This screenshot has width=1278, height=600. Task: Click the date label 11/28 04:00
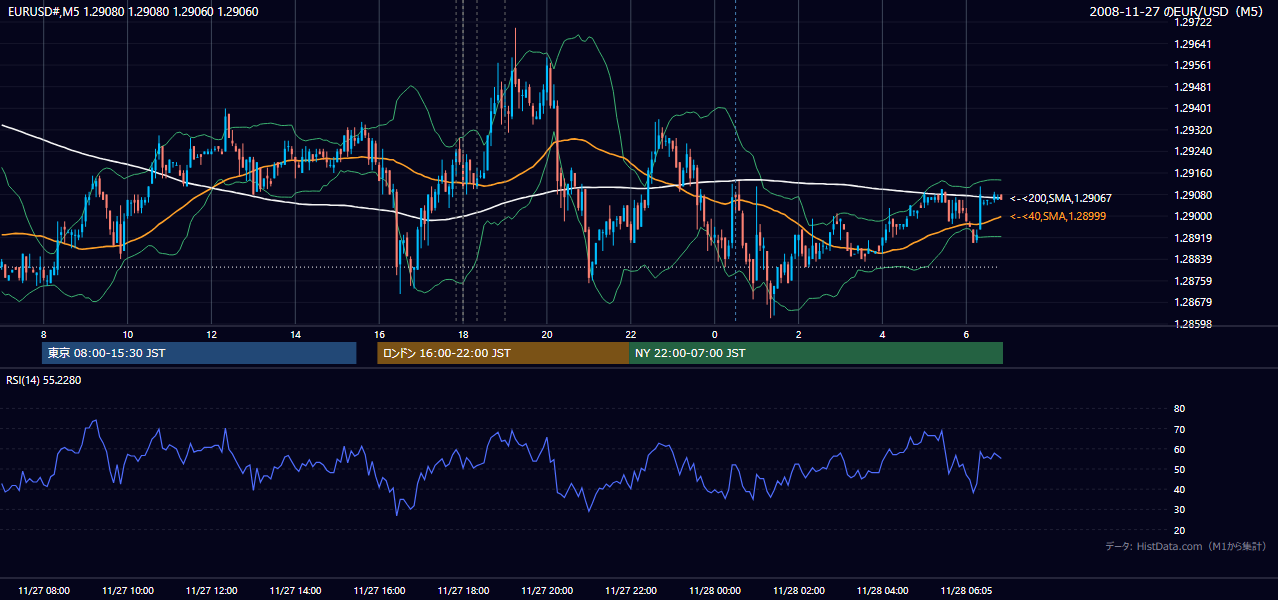click(883, 591)
